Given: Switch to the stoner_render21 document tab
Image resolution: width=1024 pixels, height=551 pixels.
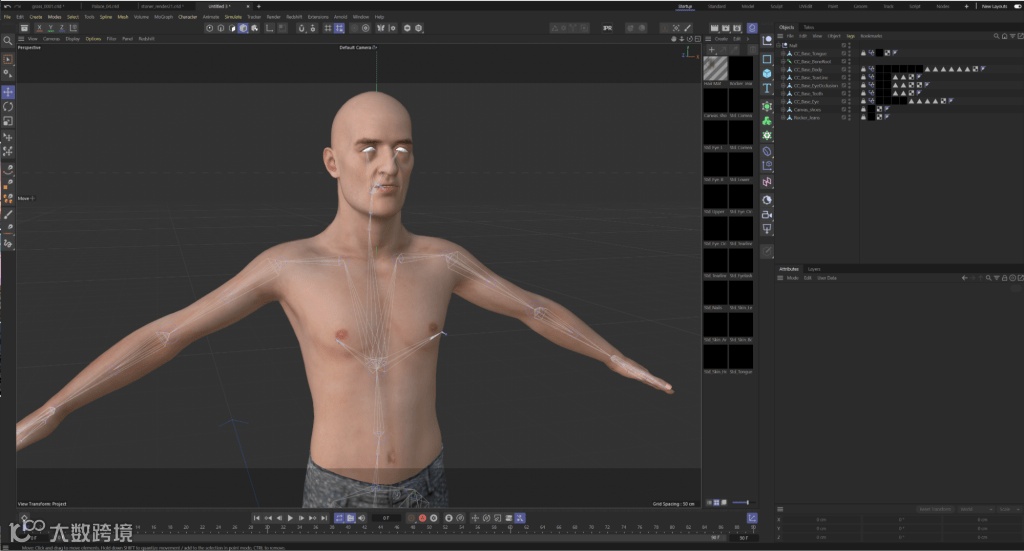Looking at the screenshot, I should pos(161,7).
